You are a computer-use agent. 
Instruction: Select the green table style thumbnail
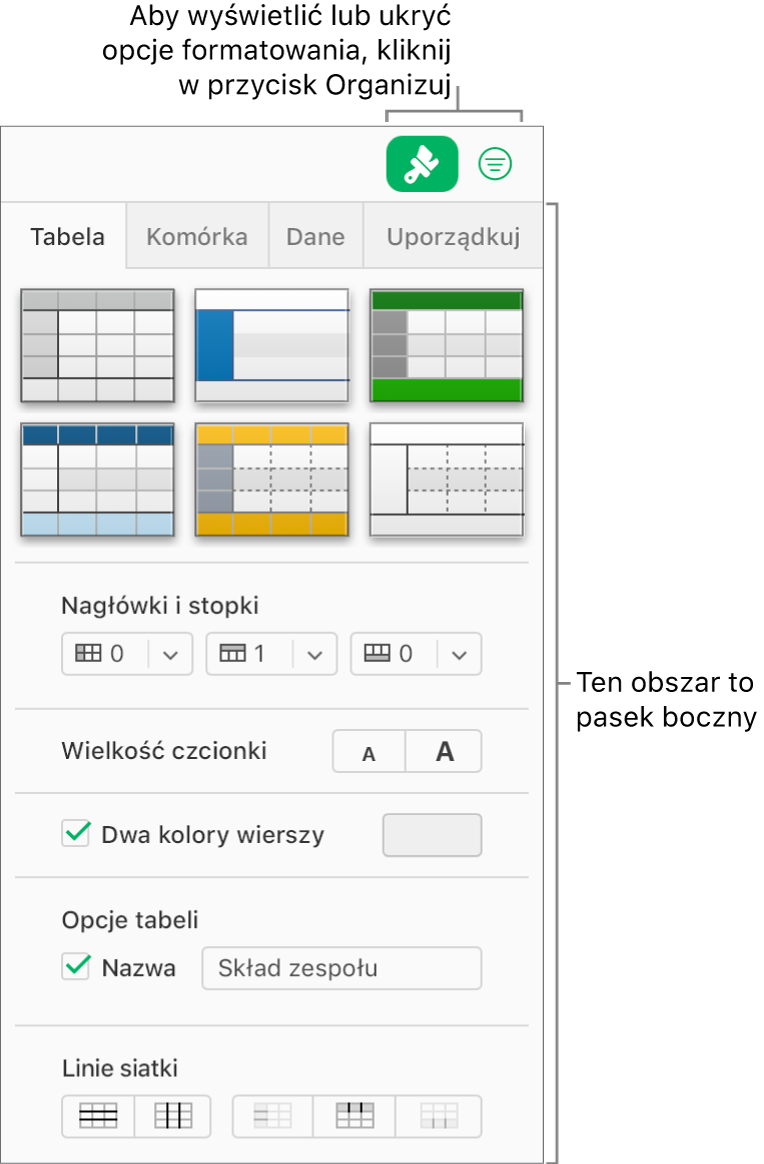(x=446, y=345)
